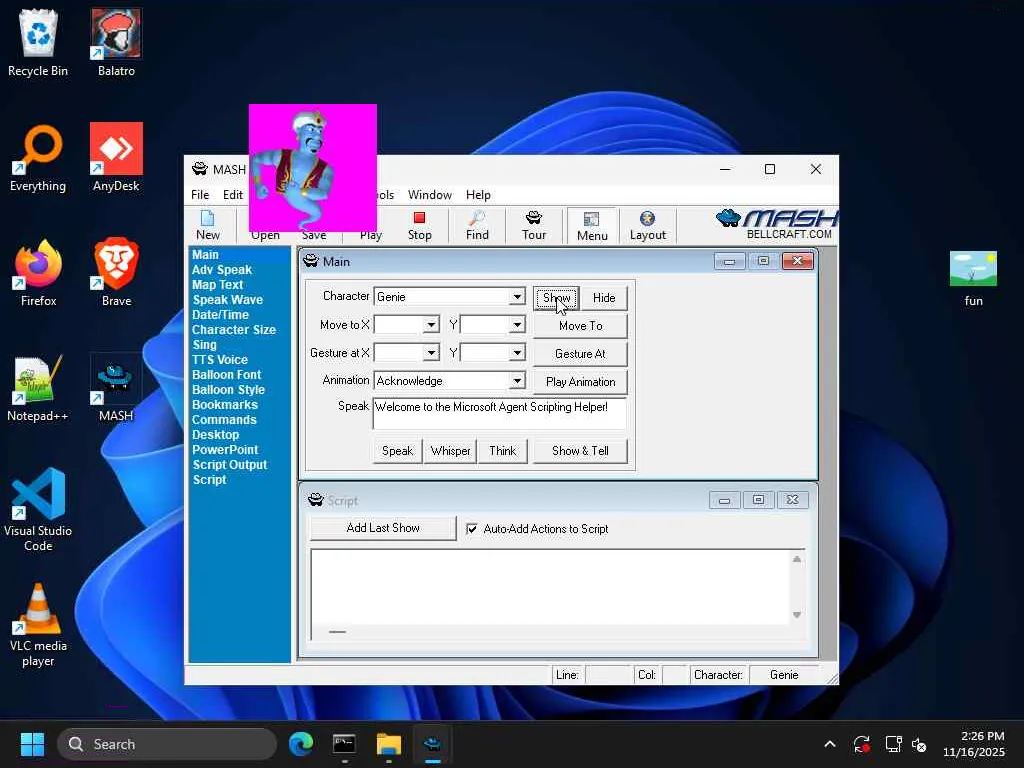Expand the Character dropdown list
This screenshot has width=1024, height=768.
tap(517, 297)
